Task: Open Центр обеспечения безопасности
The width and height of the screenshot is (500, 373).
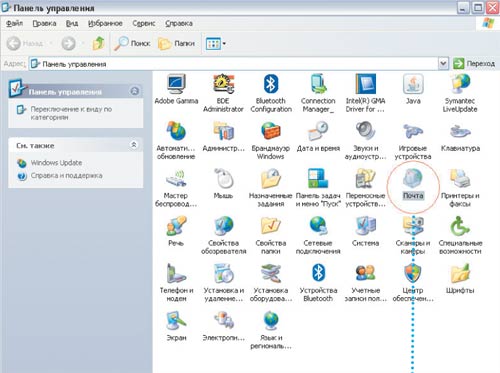Action: pos(413,283)
